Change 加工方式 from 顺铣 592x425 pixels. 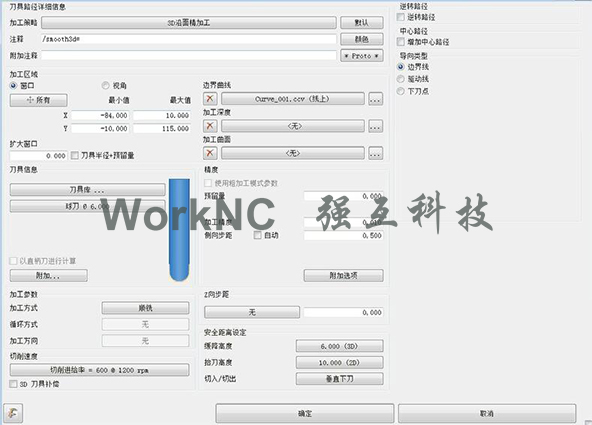click(x=145, y=308)
